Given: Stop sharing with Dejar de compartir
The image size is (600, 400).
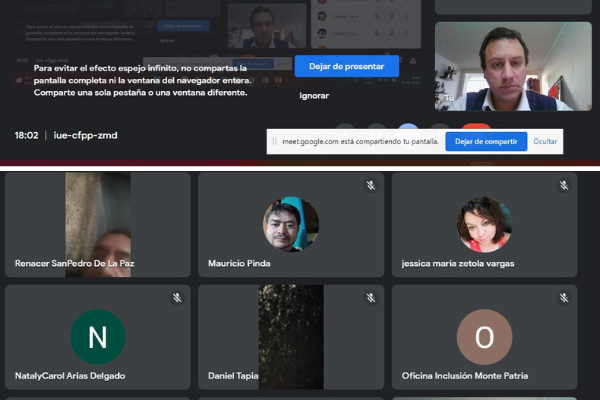Looking at the screenshot, I should pos(486,142).
